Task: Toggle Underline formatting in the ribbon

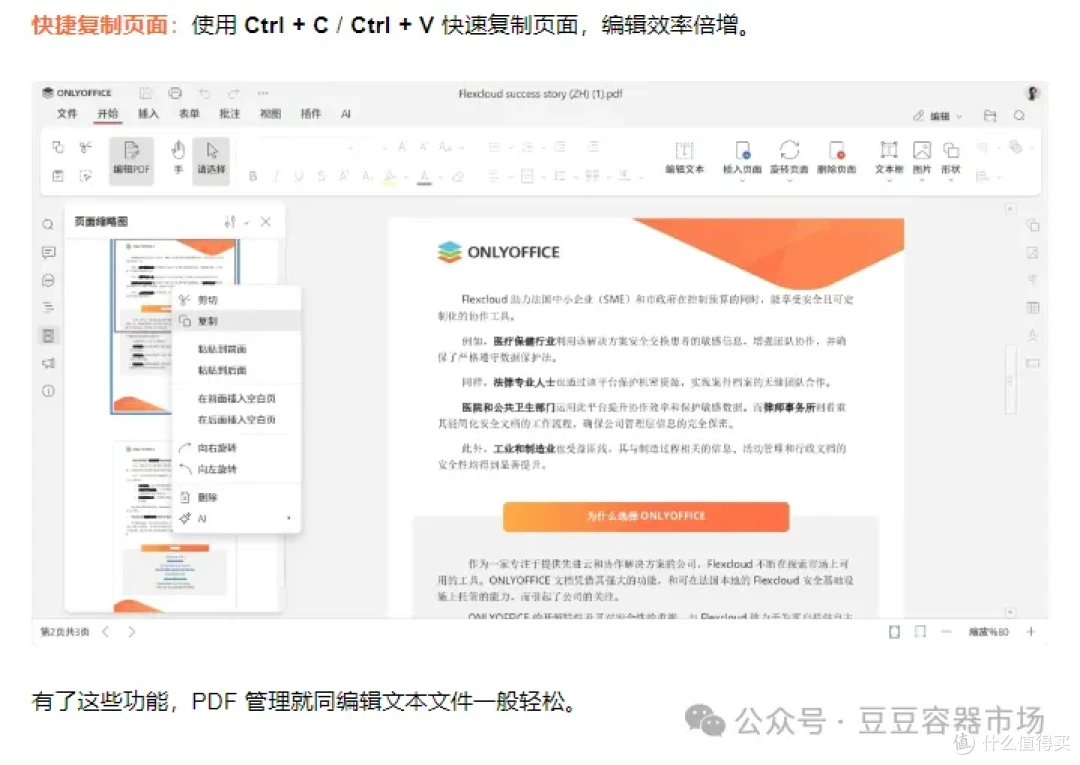Action: tap(299, 177)
